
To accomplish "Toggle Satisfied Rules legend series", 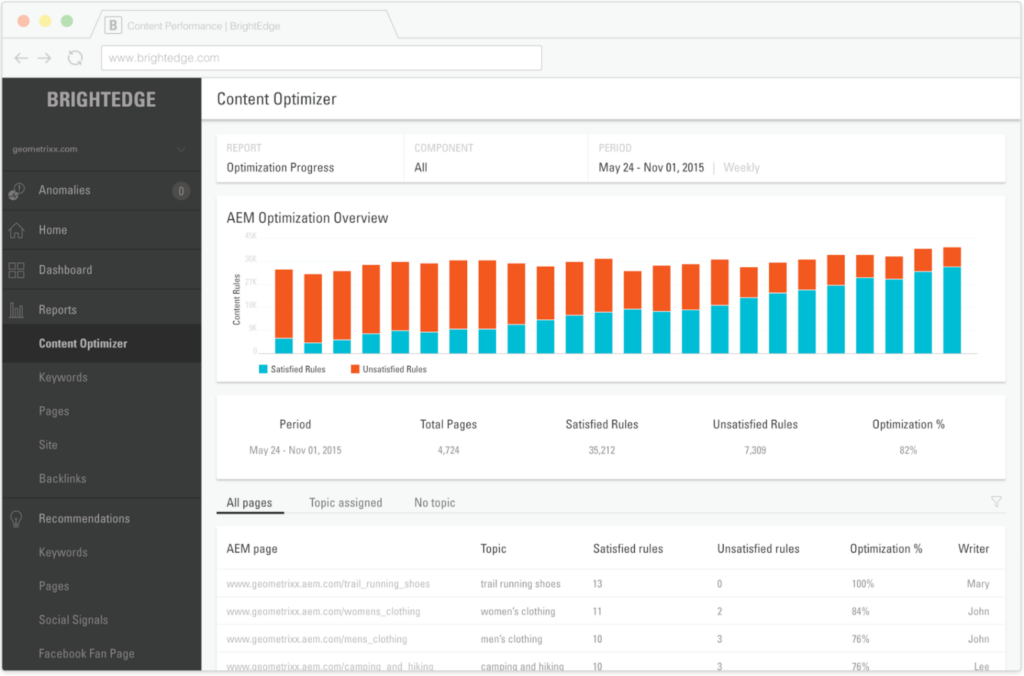I will (292, 369).
